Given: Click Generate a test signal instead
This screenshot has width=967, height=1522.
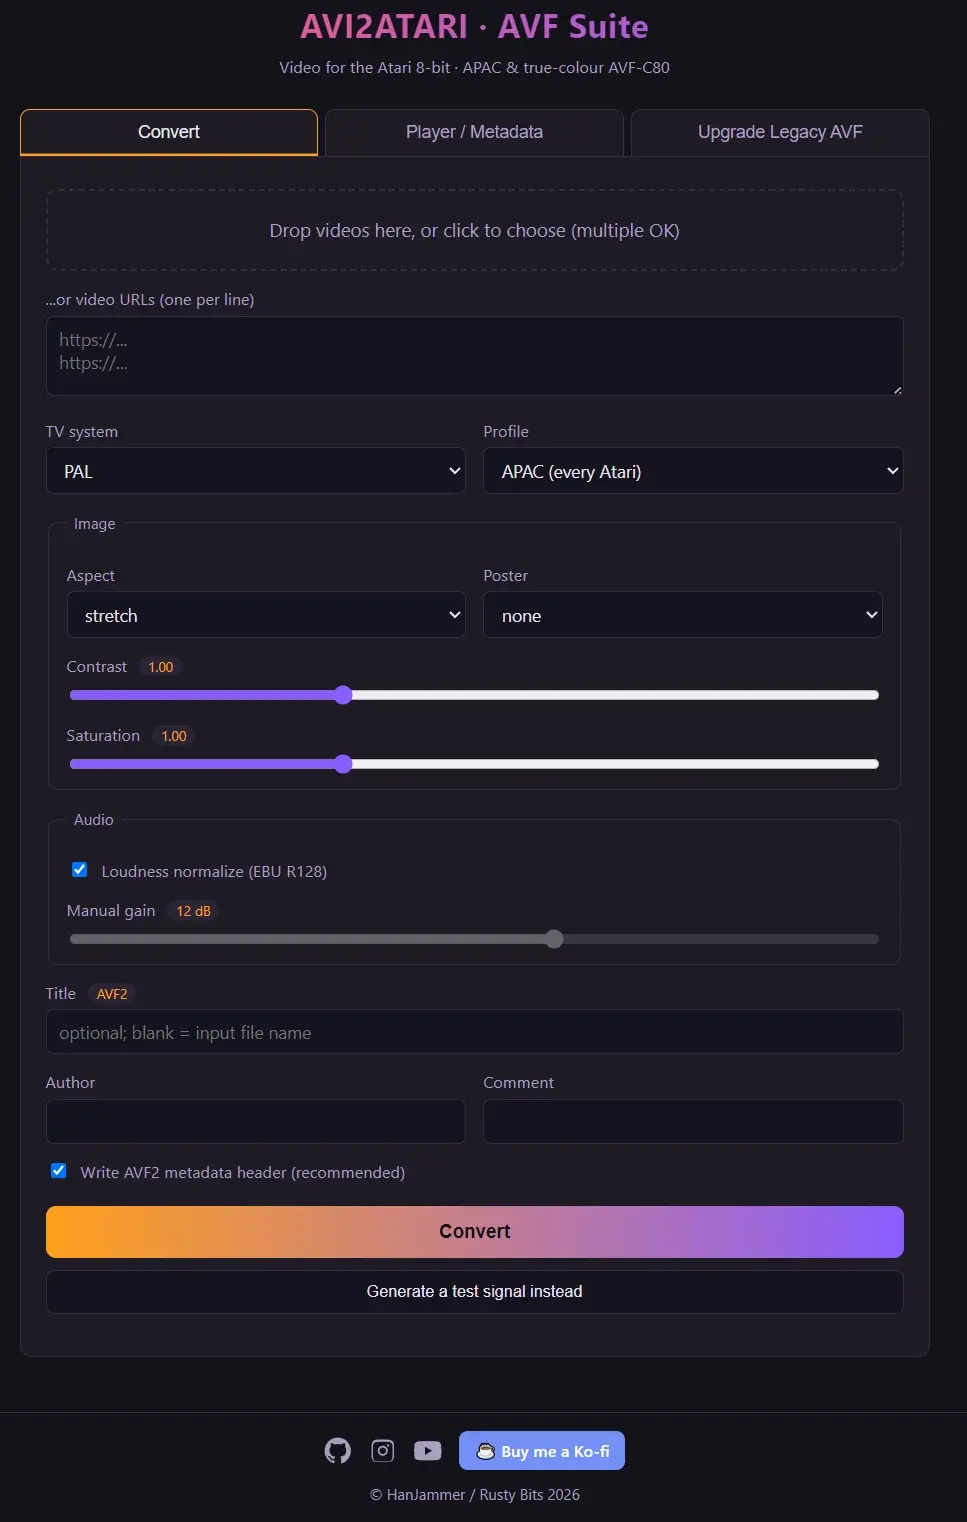Looking at the screenshot, I should tap(475, 1291).
